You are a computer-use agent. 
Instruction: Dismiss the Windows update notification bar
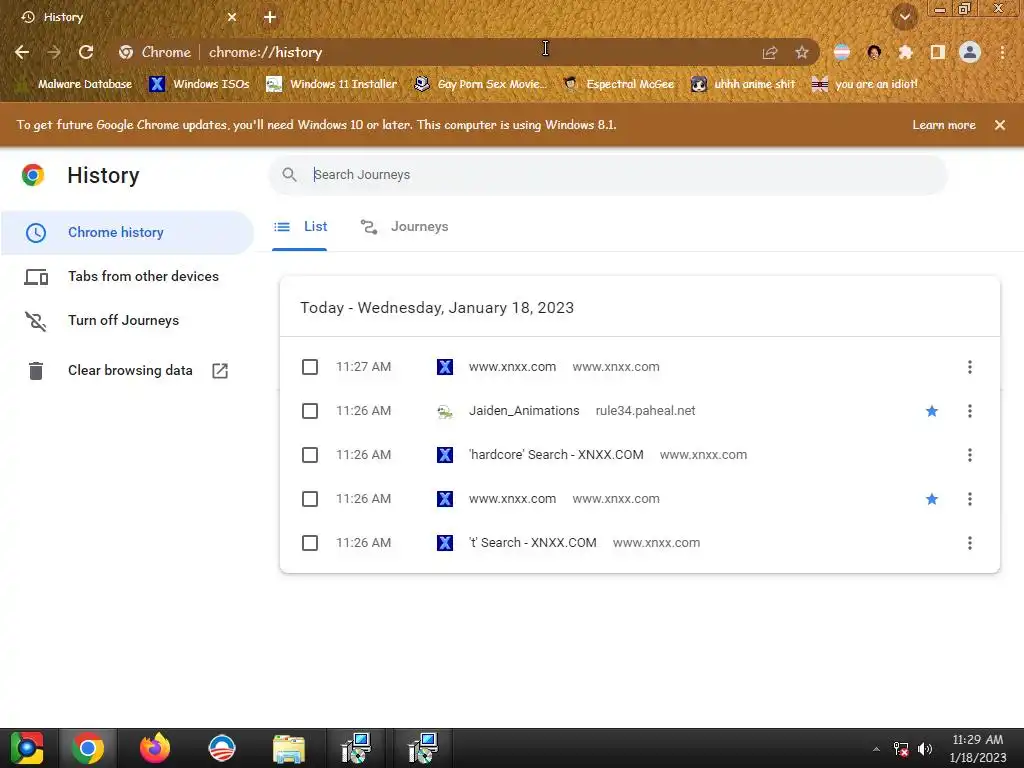1000,125
